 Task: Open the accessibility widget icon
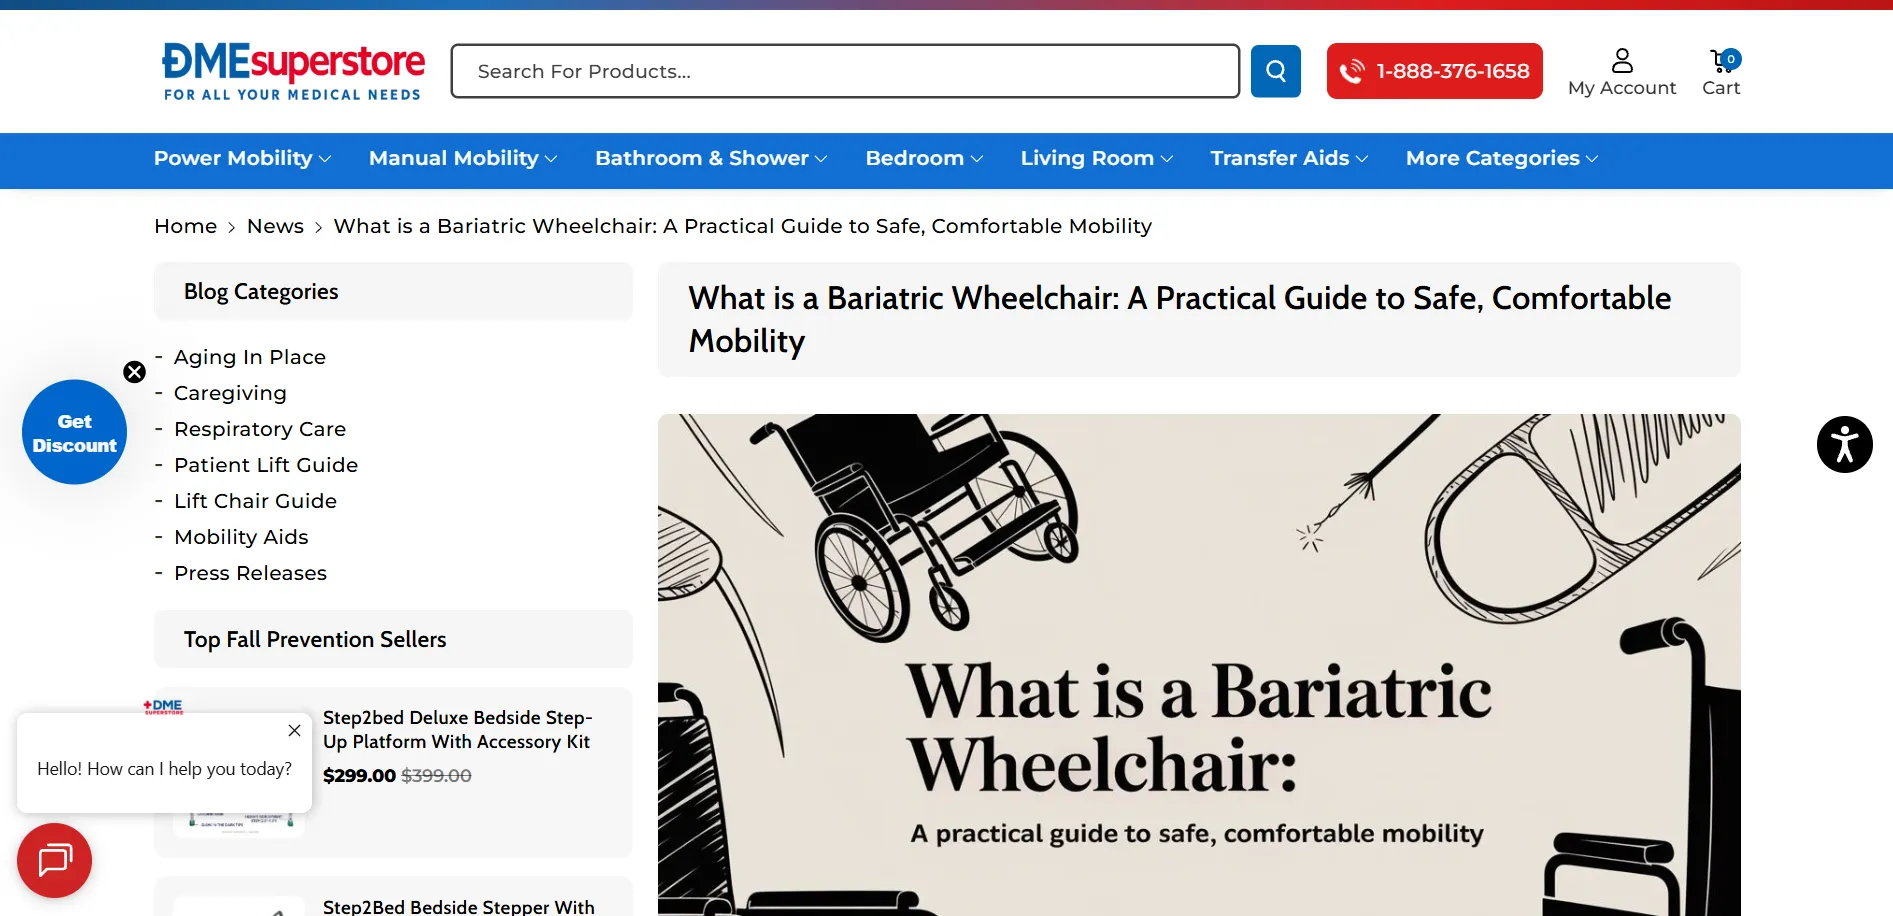[1844, 444]
